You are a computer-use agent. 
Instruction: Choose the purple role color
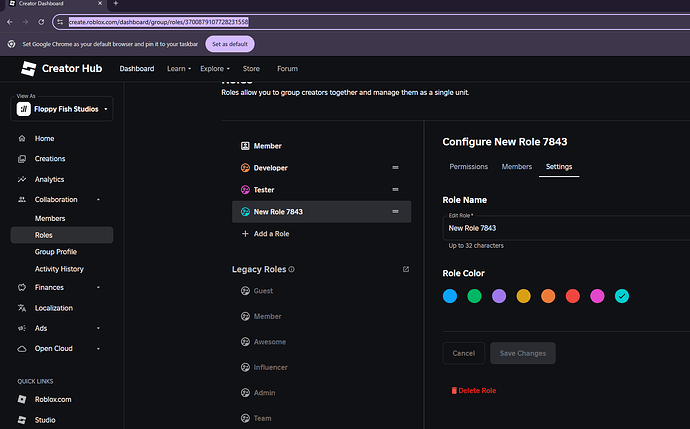(x=499, y=296)
